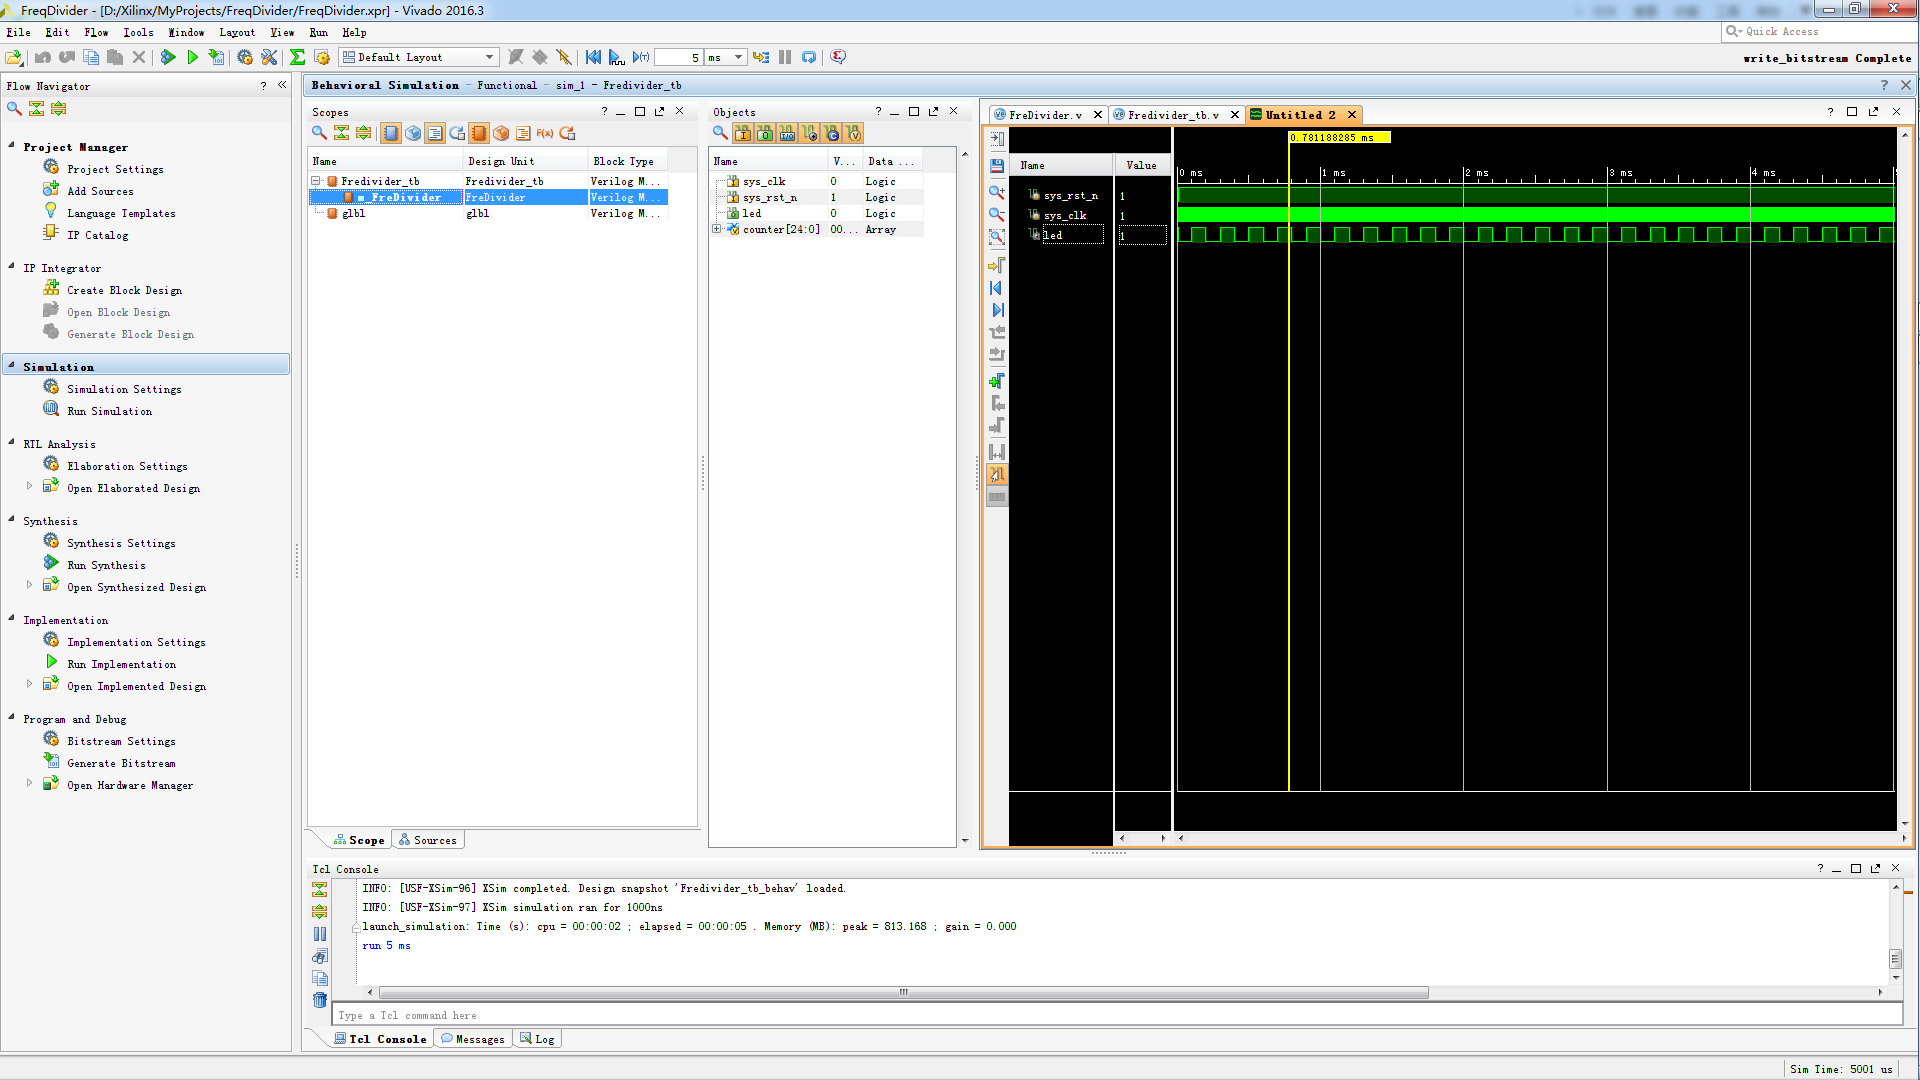Open the ms time unit dropdown
The height and width of the screenshot is (1080, 1920).
[x=738, y=57]
